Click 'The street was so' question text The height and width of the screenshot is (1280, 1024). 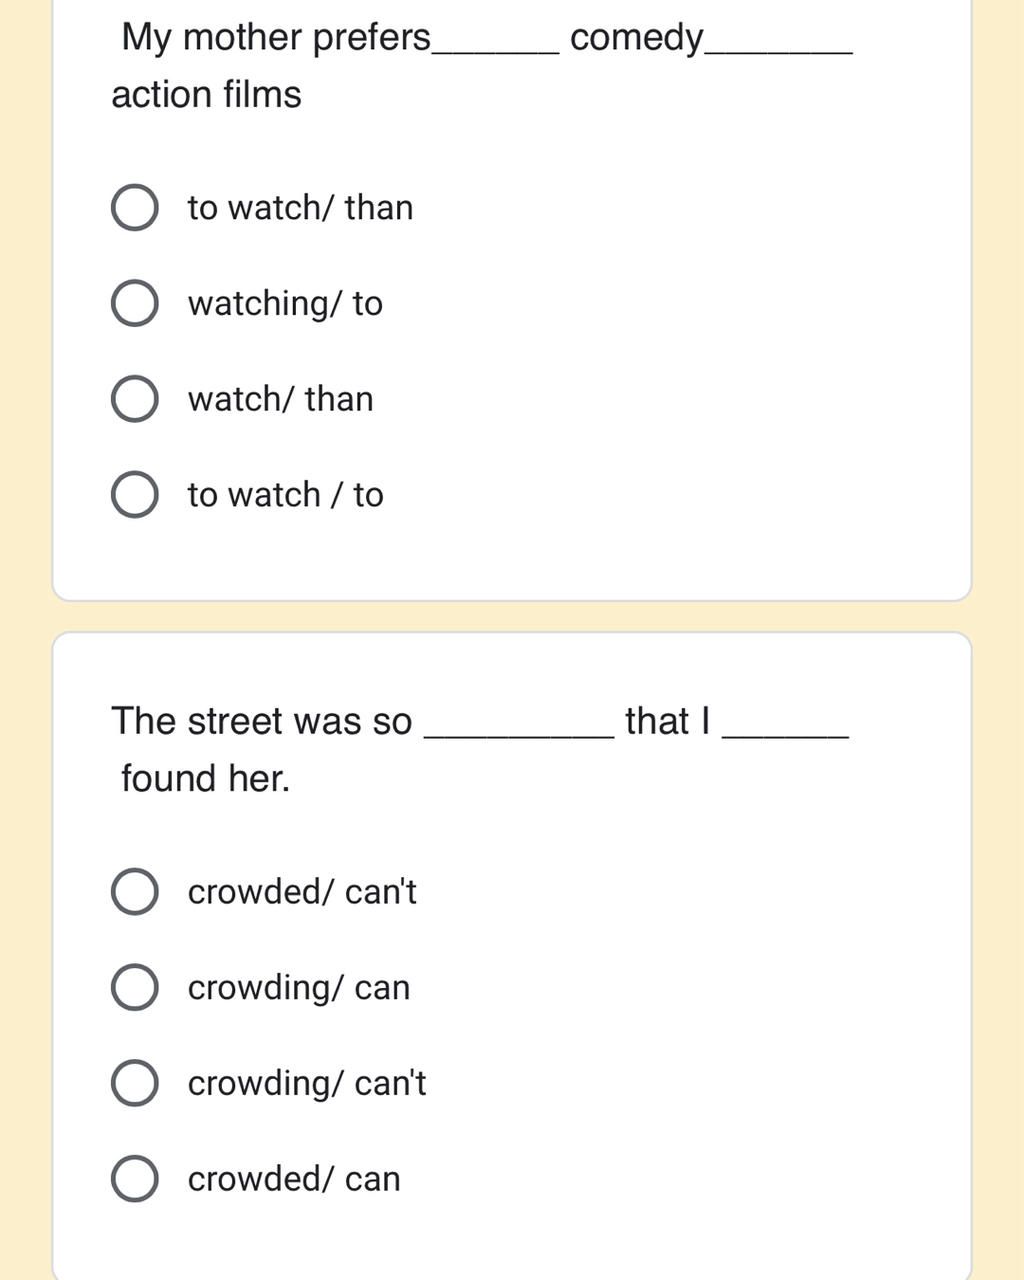[262, 721]
